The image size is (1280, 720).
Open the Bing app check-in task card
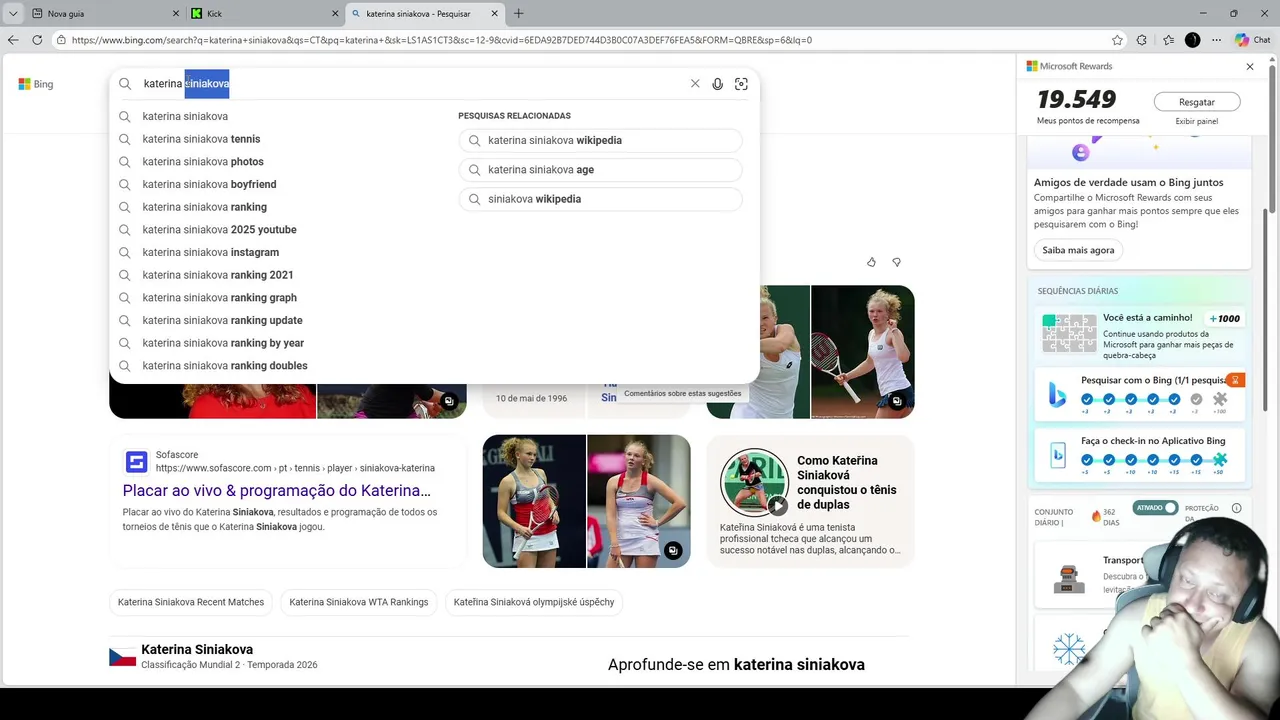[1141, 455]
